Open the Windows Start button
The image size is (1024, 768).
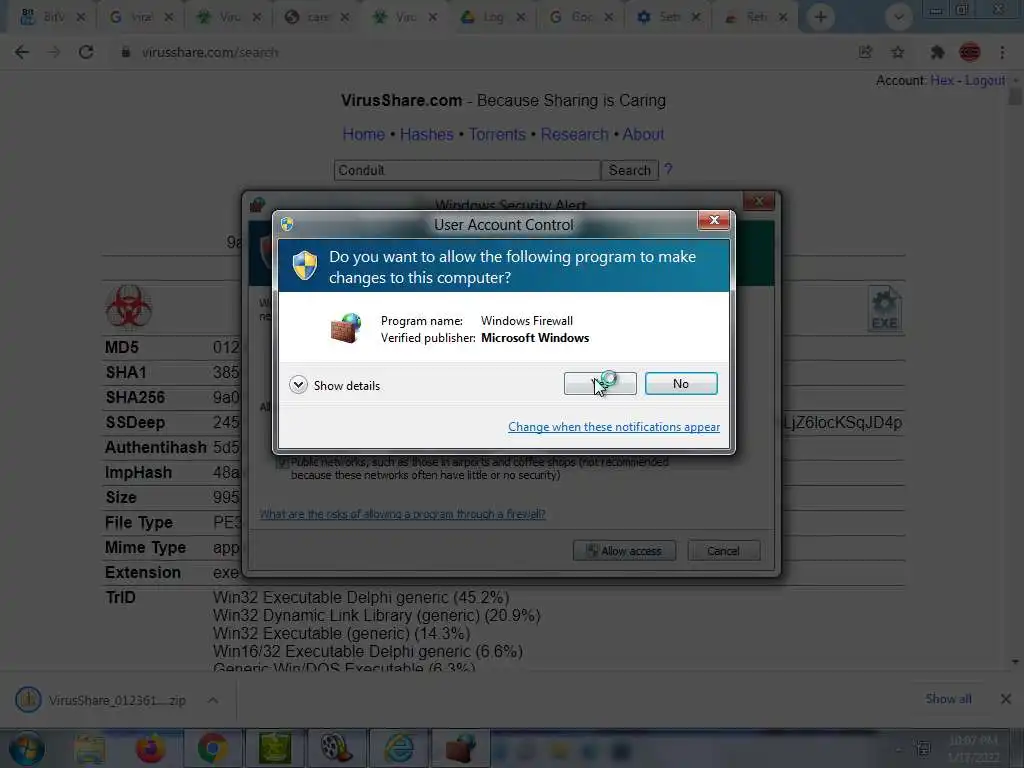(x=26, y=749)
